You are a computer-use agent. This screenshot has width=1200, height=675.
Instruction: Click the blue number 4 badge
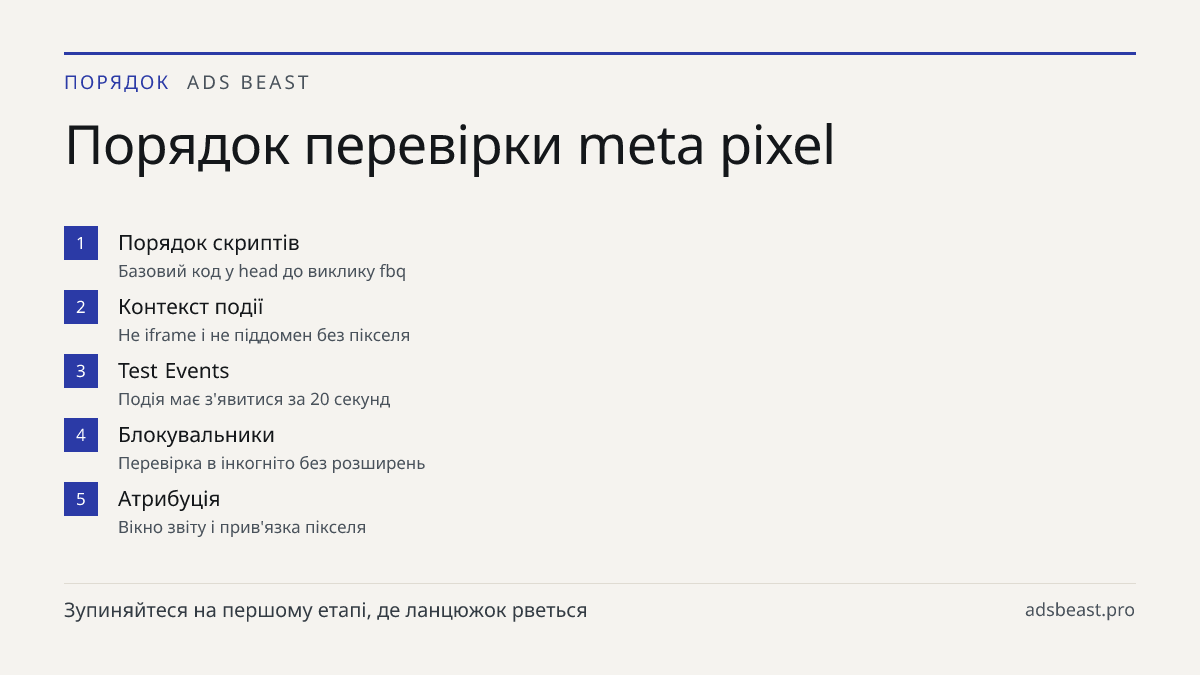(81, 435)
